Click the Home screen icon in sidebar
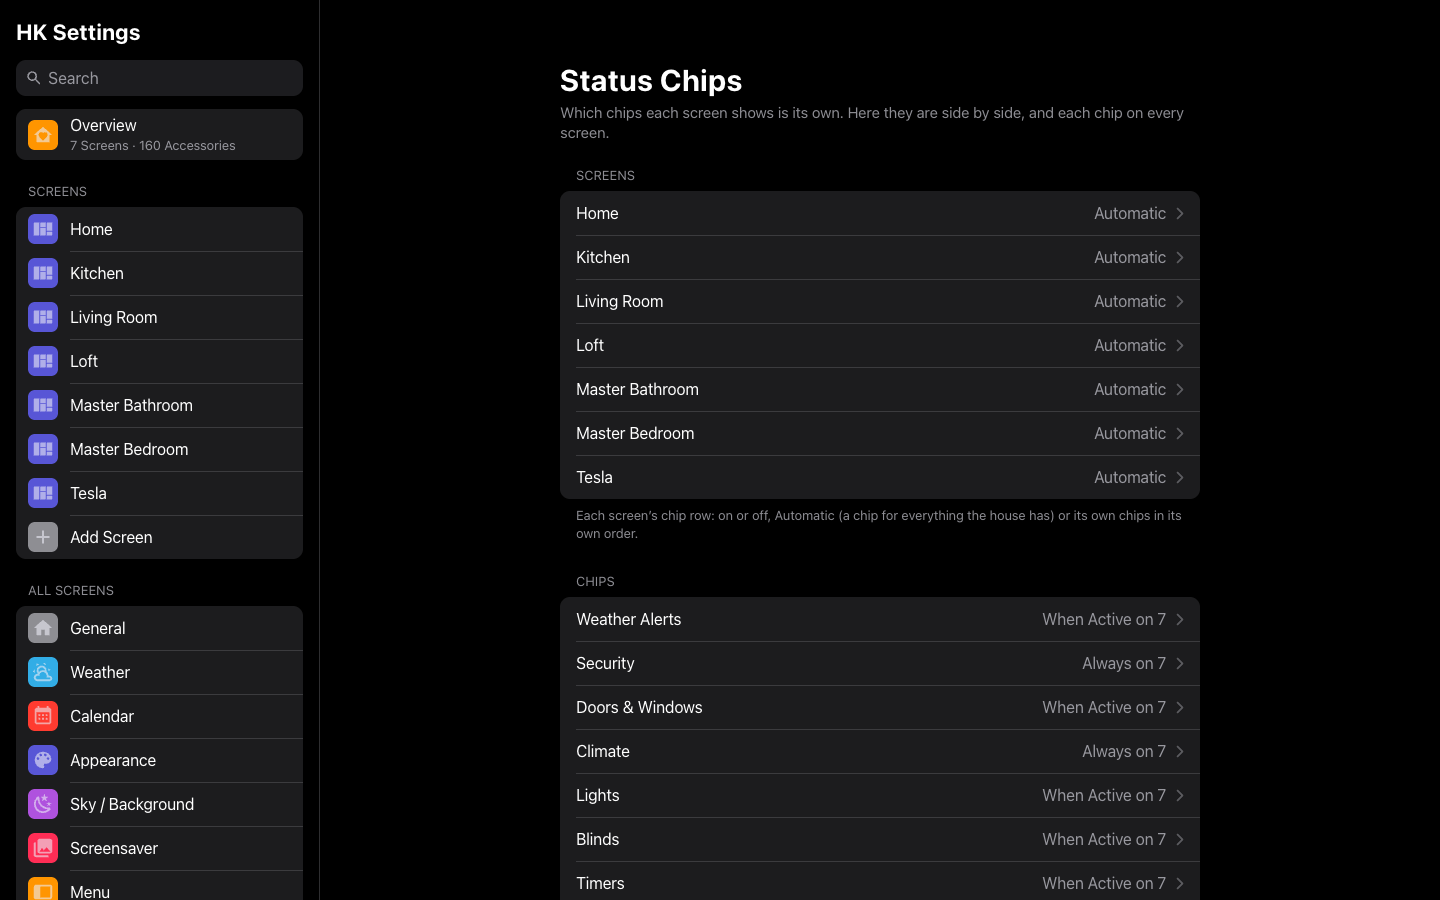1440x900 pixels. 43,229
